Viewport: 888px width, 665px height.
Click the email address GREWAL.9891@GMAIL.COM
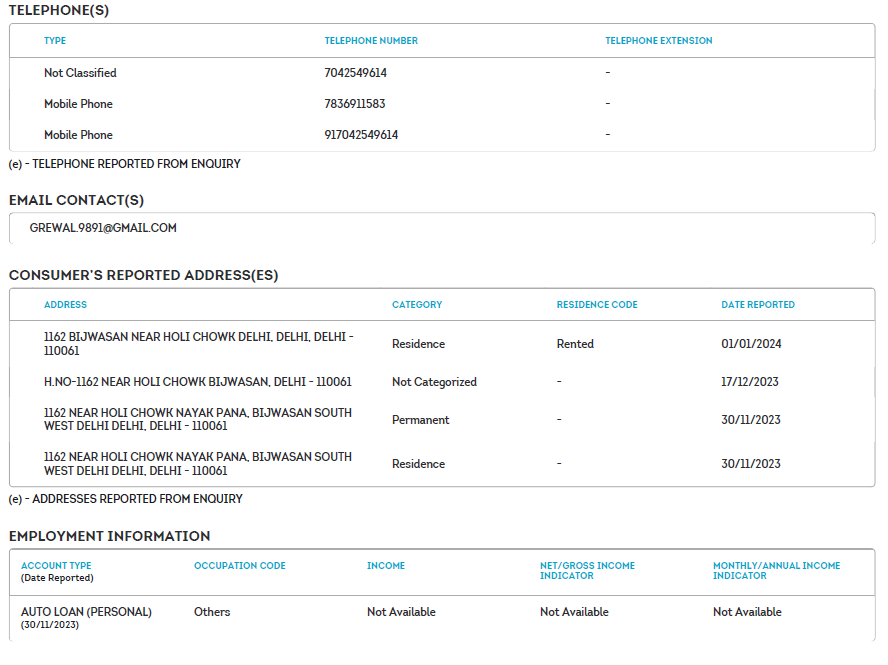point(103,228)
